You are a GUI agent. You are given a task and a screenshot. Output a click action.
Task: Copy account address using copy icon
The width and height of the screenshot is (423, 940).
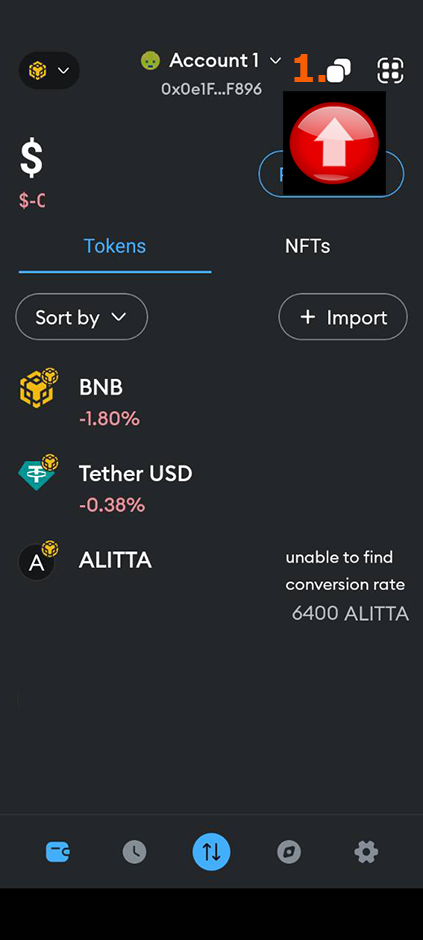click(x=339, y=71)
